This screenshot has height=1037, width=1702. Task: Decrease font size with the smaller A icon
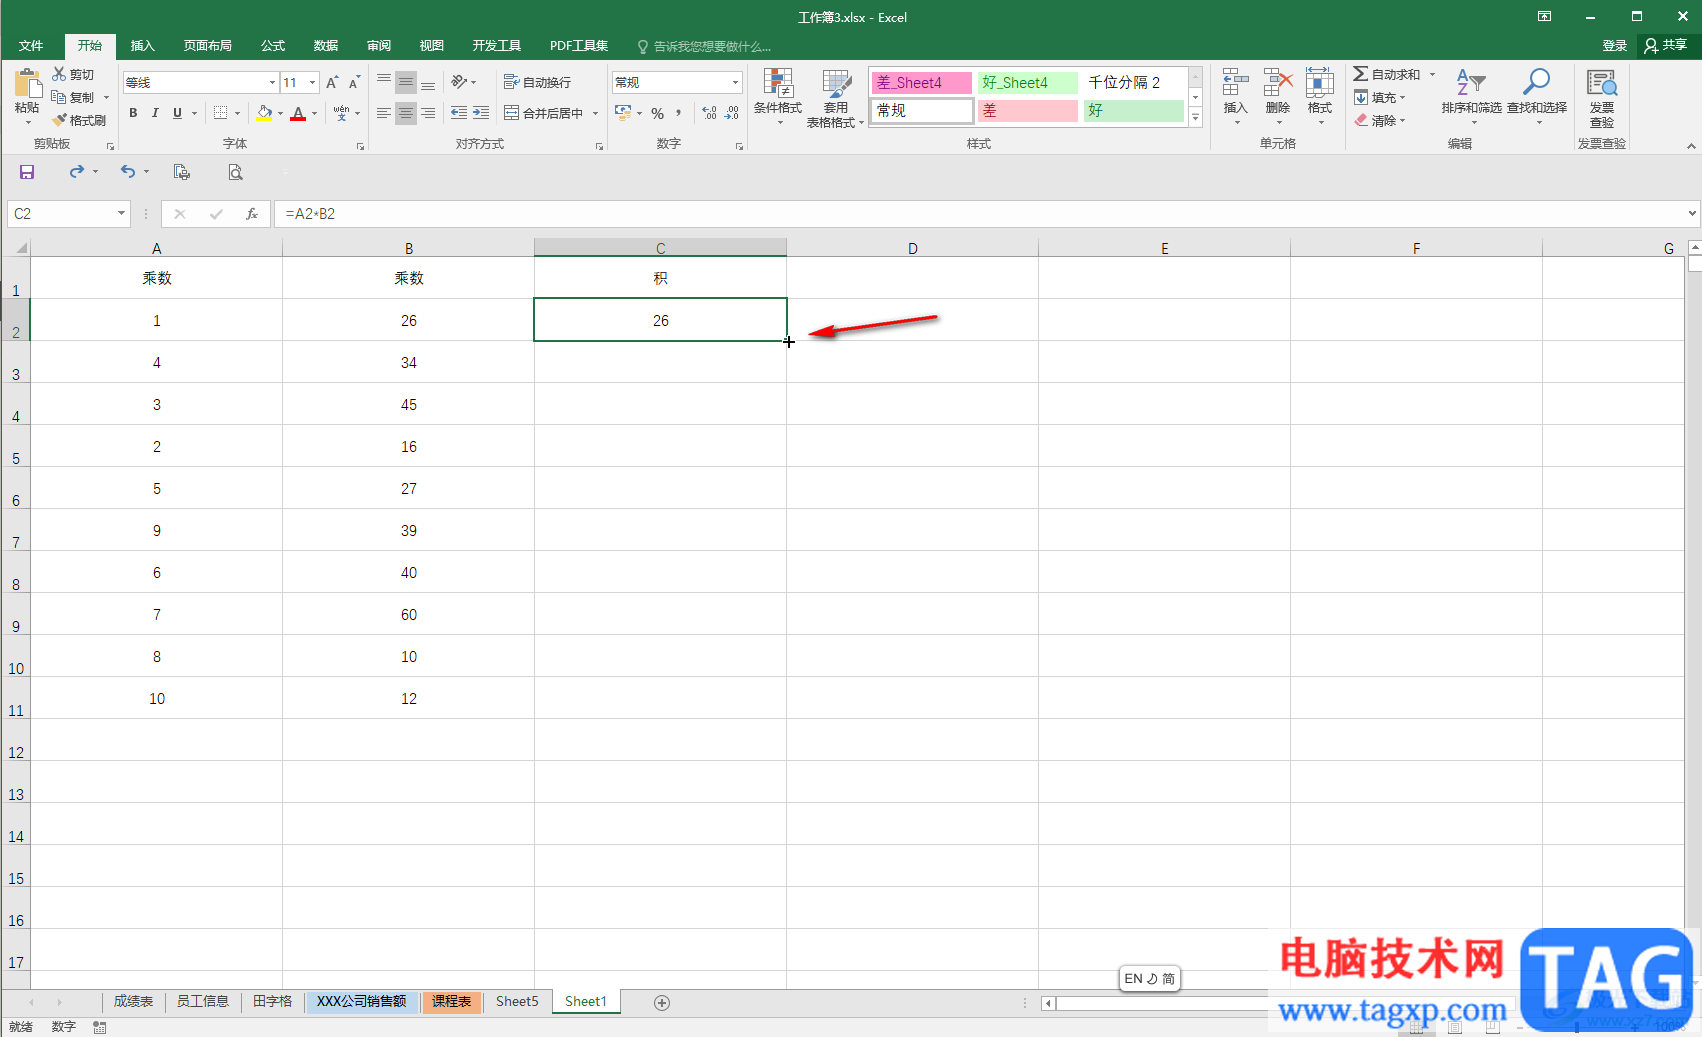[354, 83]
